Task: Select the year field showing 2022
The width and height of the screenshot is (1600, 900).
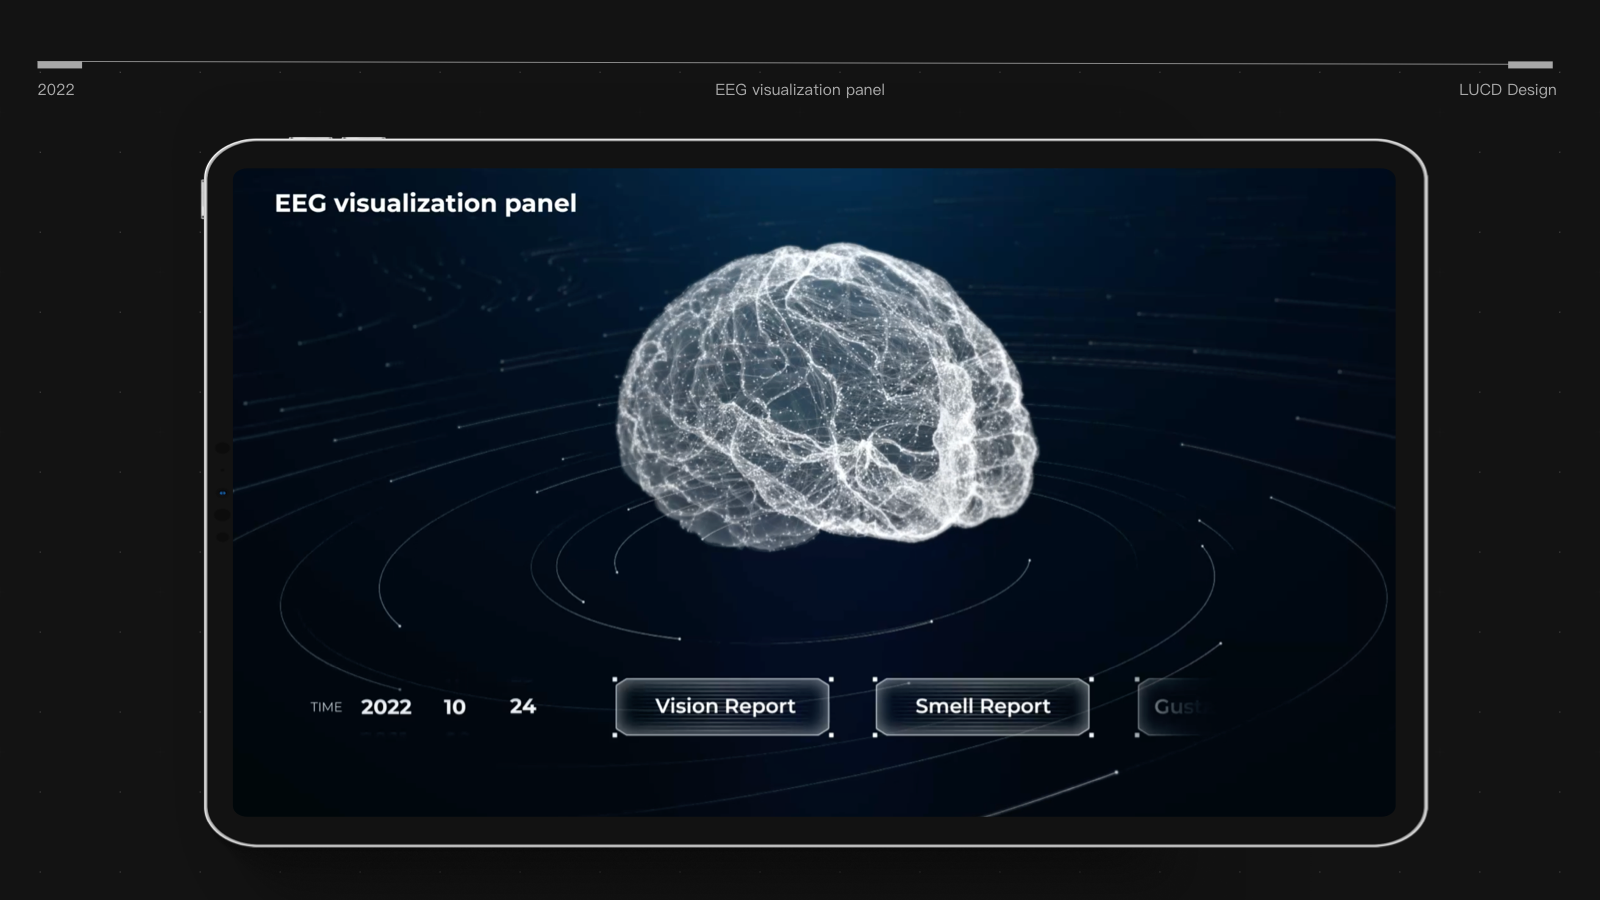Action: coord(385,706)
